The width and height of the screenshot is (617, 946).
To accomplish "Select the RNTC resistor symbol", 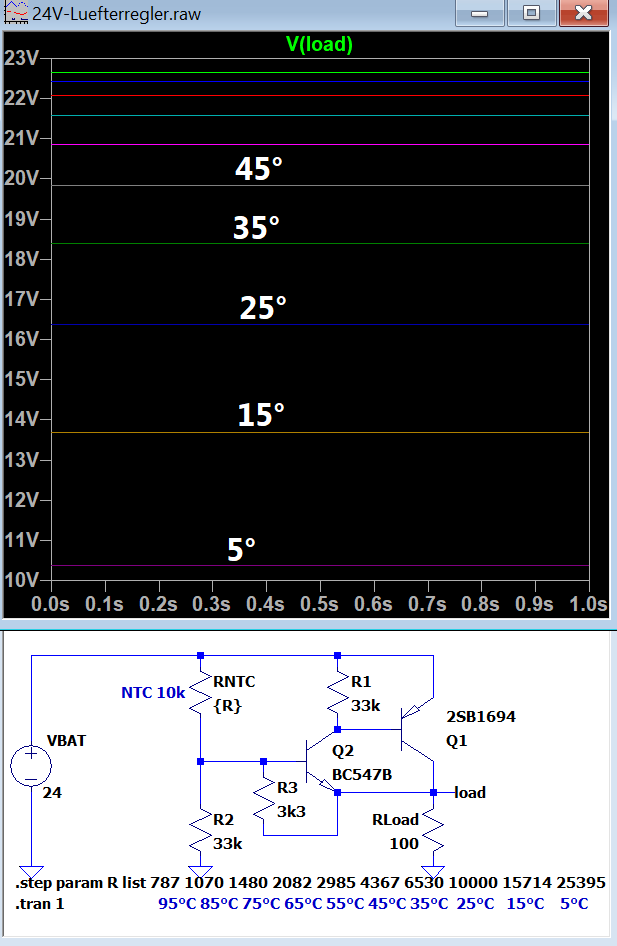I will click(x=200, y=693).
